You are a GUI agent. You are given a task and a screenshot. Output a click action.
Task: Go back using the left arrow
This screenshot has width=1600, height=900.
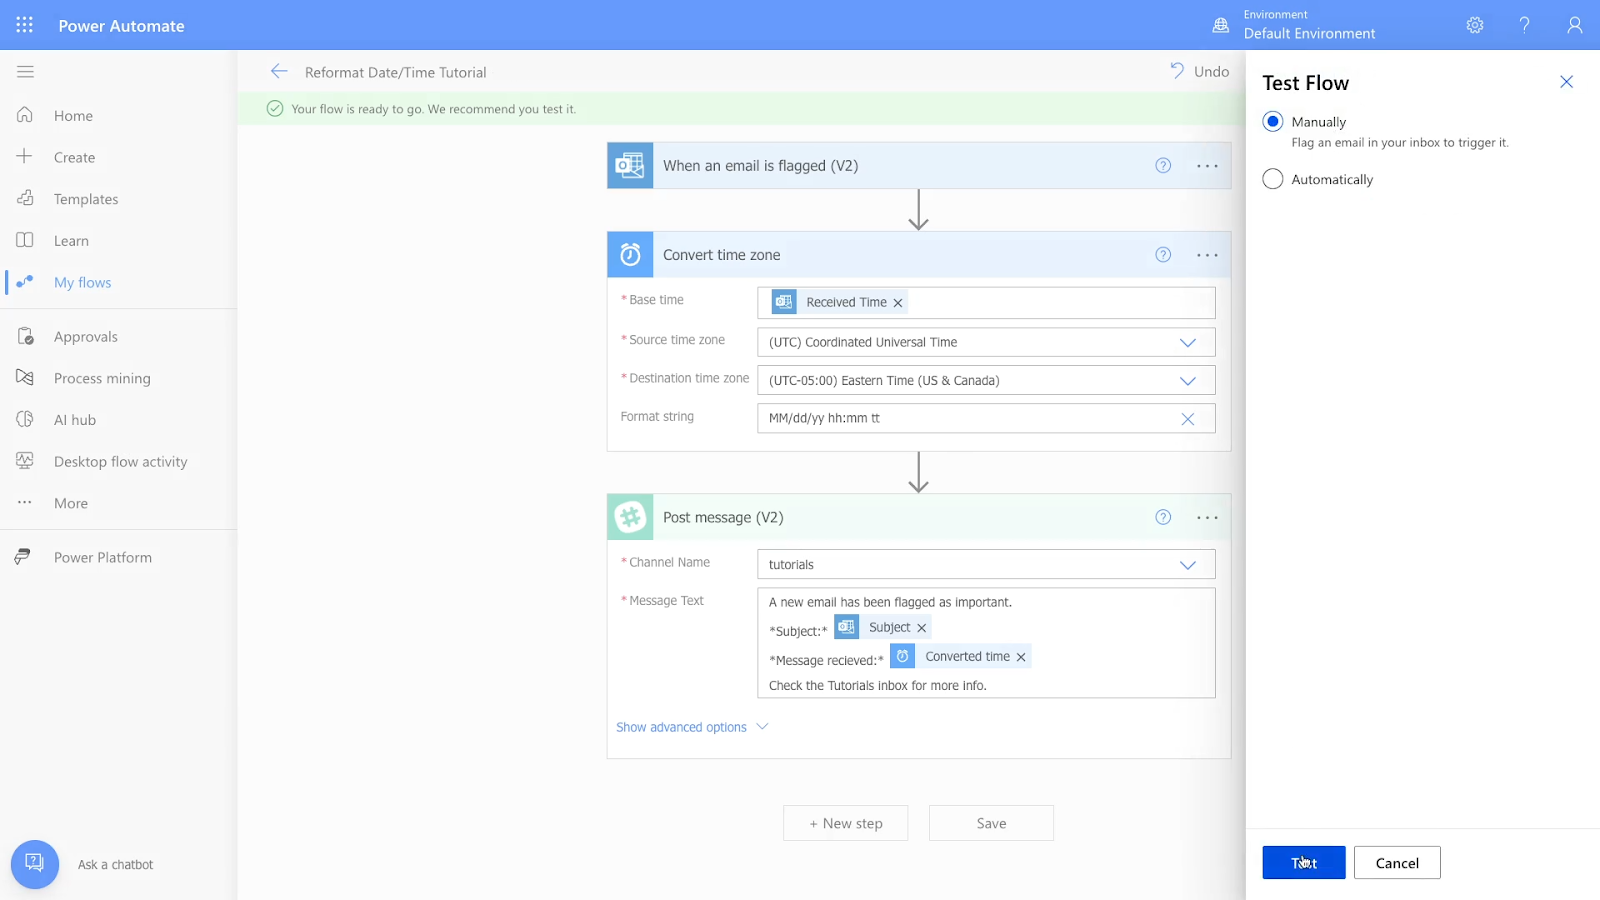click(279, 71)
